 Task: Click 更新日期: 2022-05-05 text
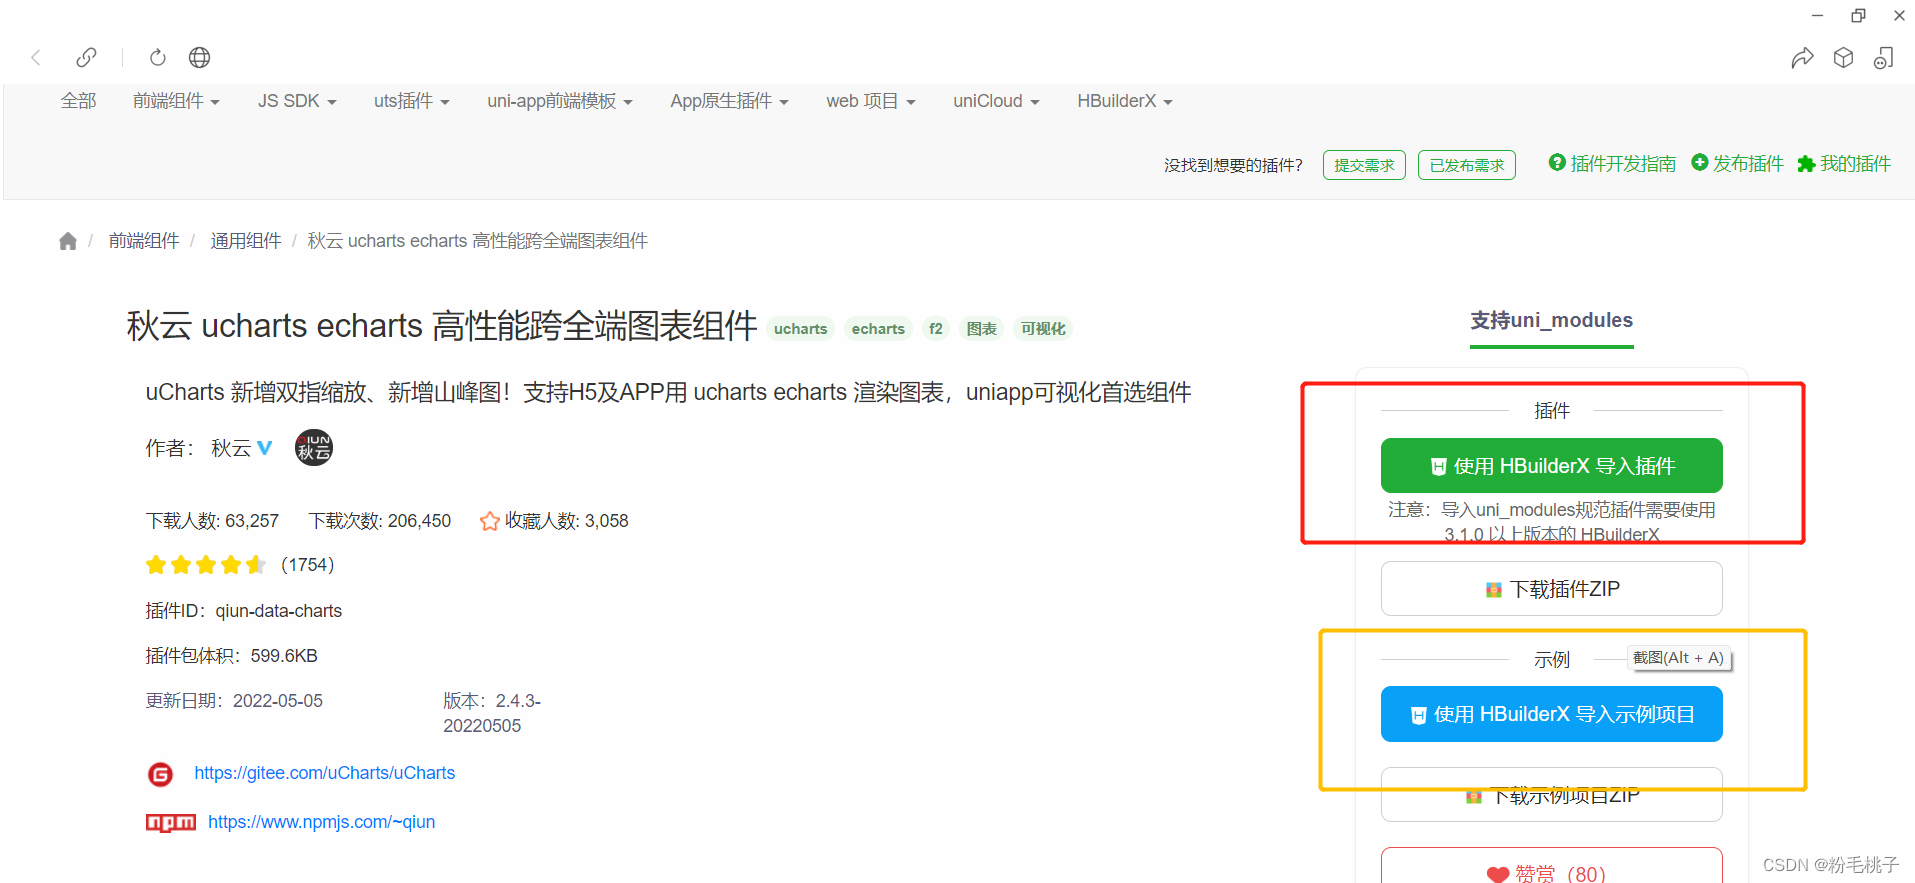point(234,701)
